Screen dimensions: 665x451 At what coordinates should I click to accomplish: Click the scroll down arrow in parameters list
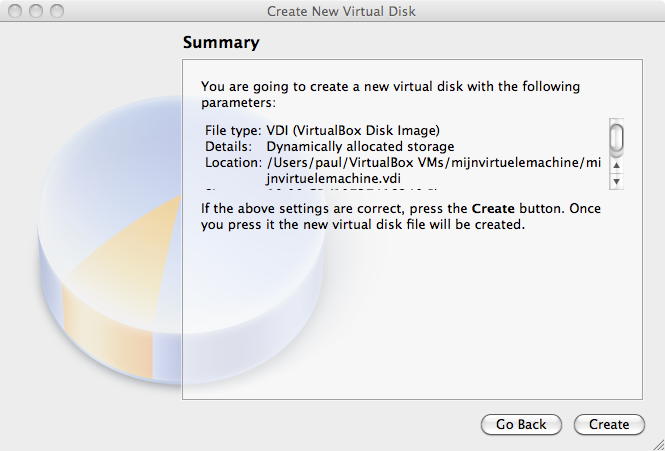[x=616, y=182]
